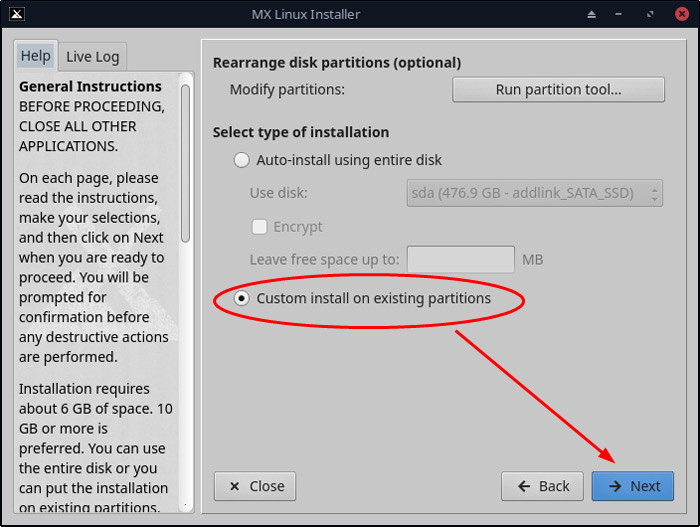700x527 pixels.
Task: Minimize the MX Linux Installer window
Action: [x=622, y=14]
